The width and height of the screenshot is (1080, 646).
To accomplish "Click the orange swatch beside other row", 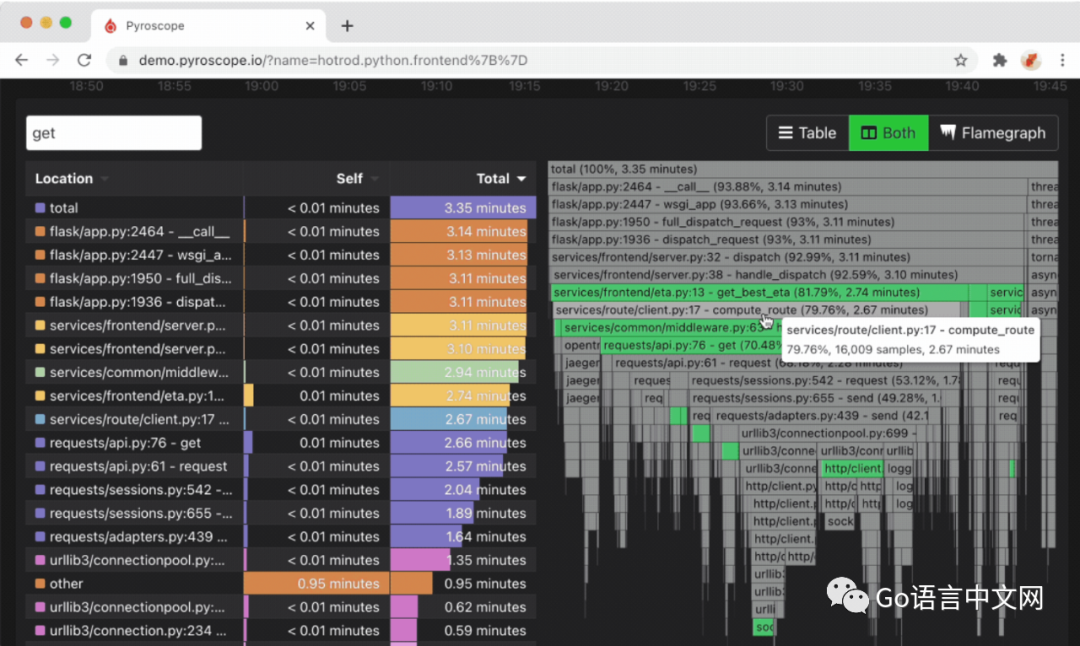I will click(x=40, y=584).
